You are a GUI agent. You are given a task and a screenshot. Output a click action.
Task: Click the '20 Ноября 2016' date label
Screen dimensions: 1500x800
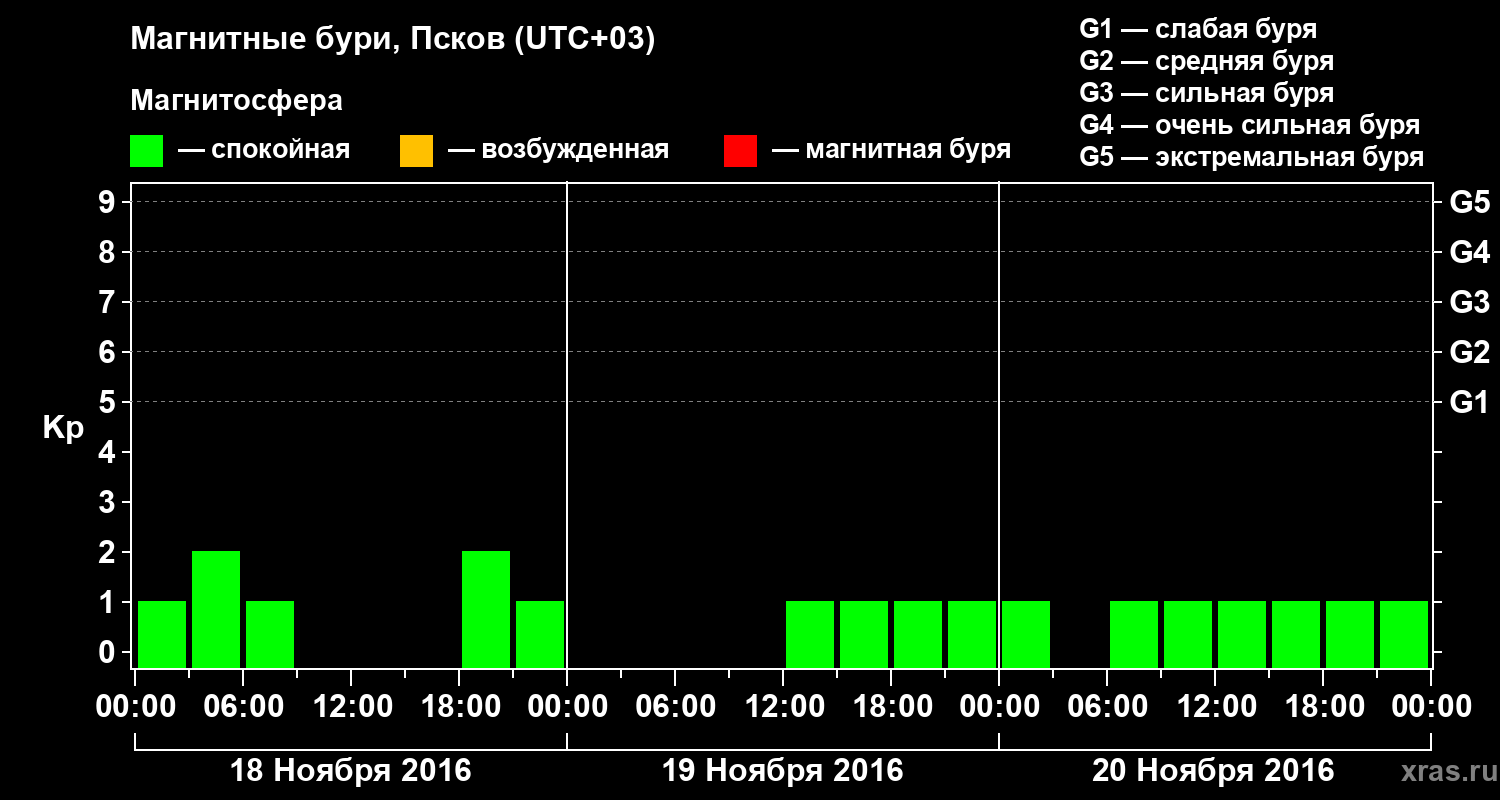(x=1213, y=771)
